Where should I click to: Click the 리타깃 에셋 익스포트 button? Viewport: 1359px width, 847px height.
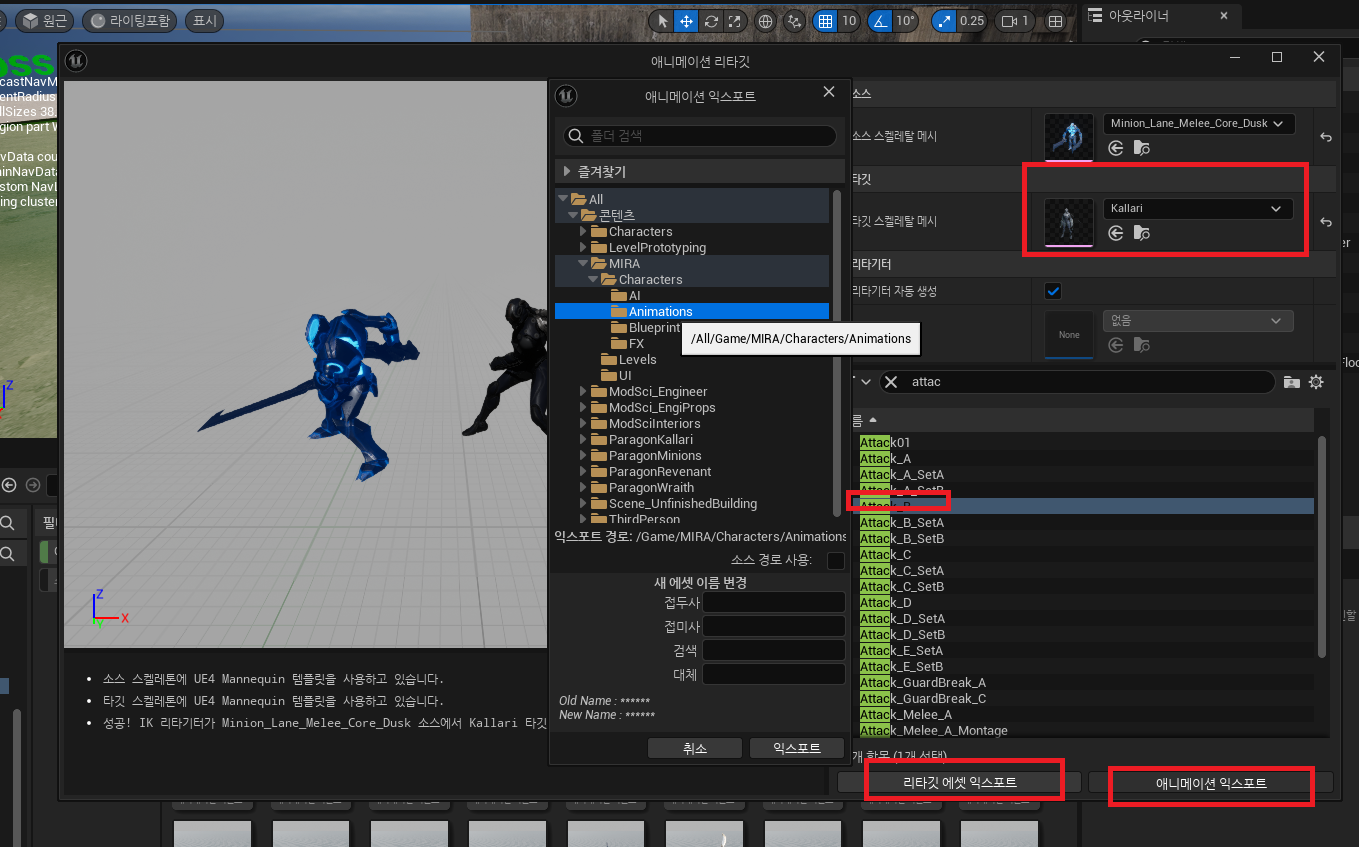pos(960,782)
